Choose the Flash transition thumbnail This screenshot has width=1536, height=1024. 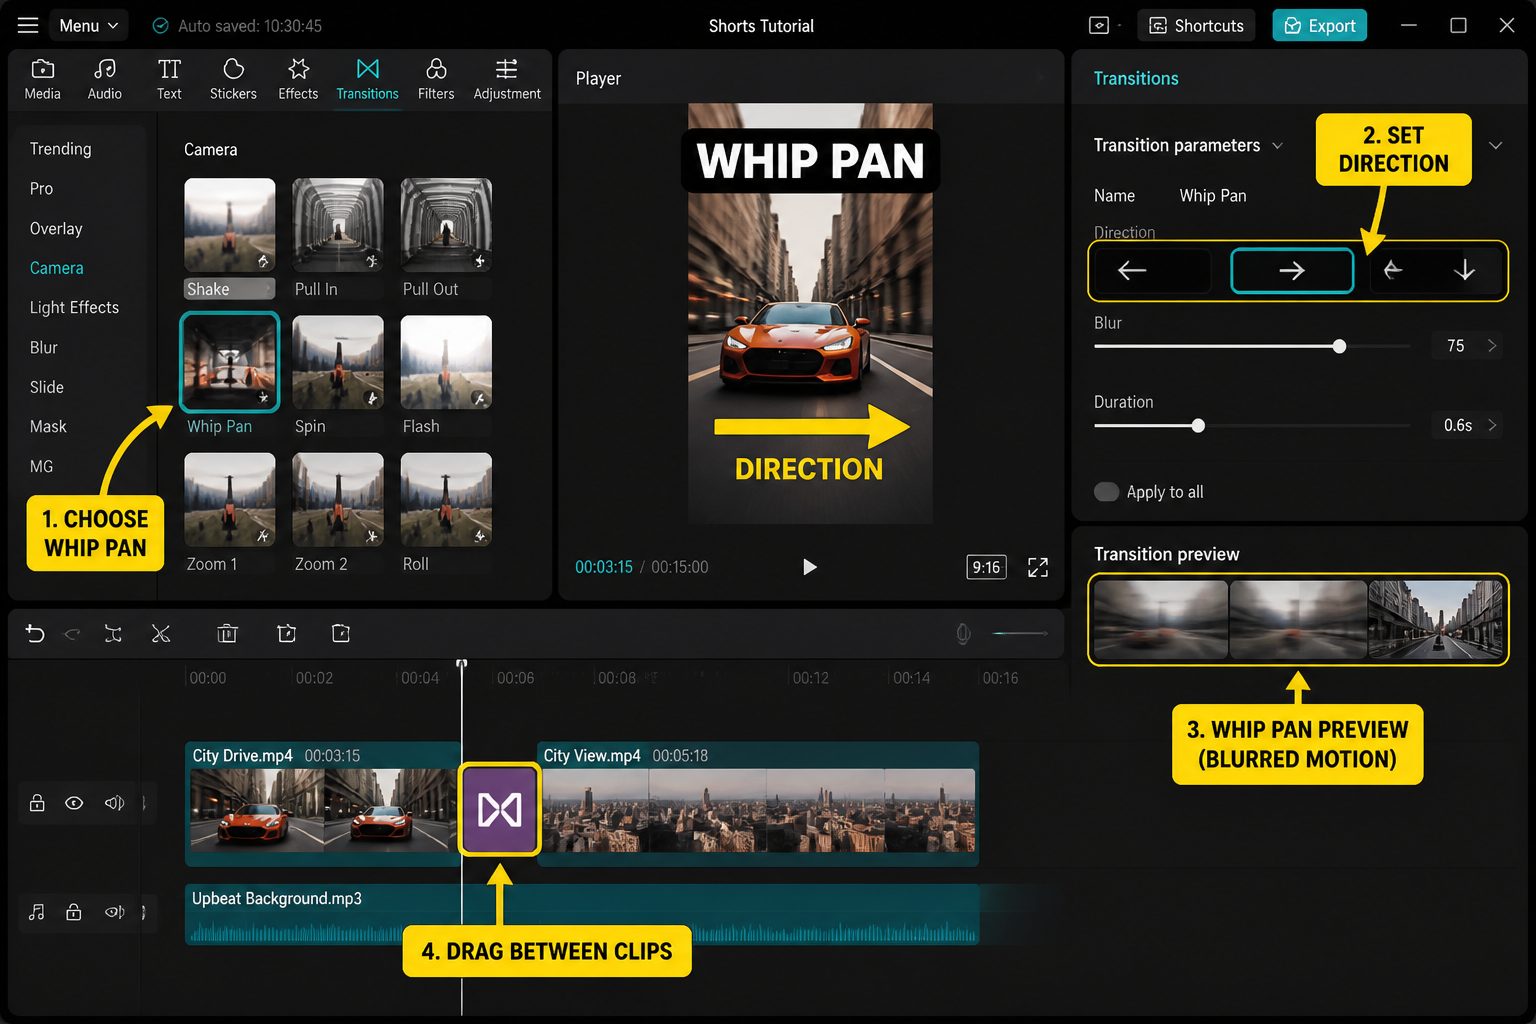[446, 362]
